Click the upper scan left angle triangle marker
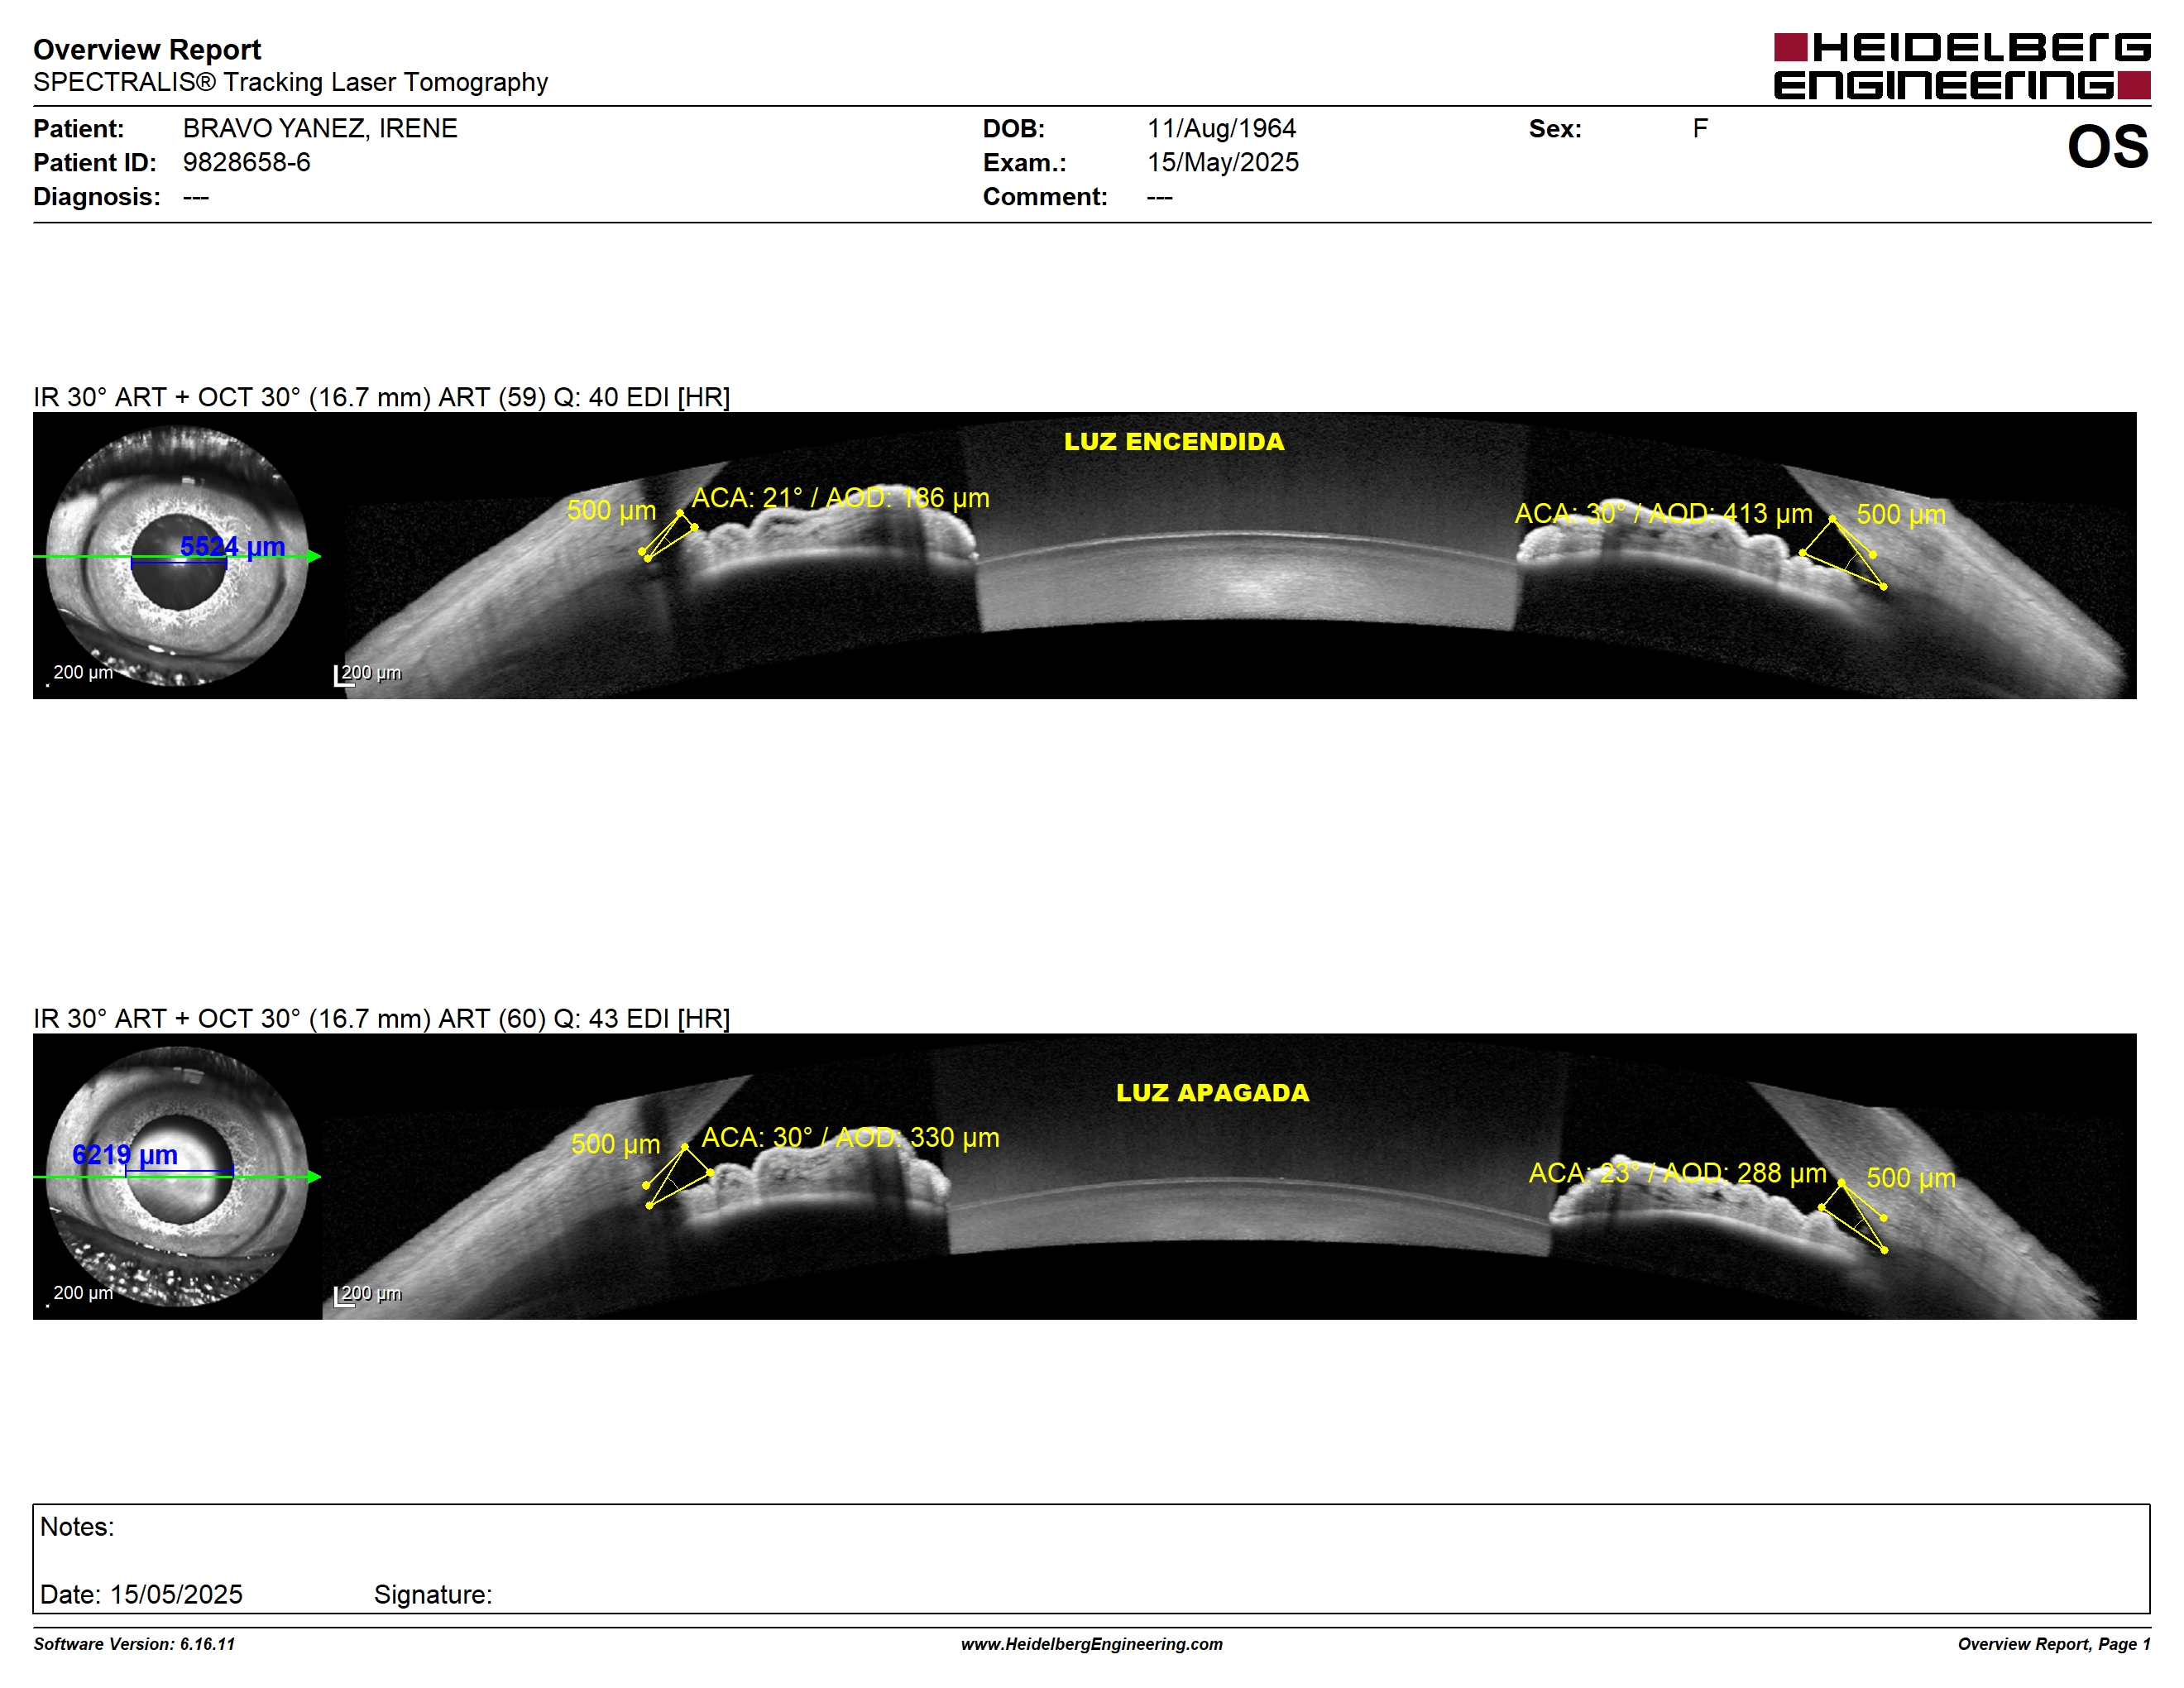2184x1688 pixels. (667, 536)
